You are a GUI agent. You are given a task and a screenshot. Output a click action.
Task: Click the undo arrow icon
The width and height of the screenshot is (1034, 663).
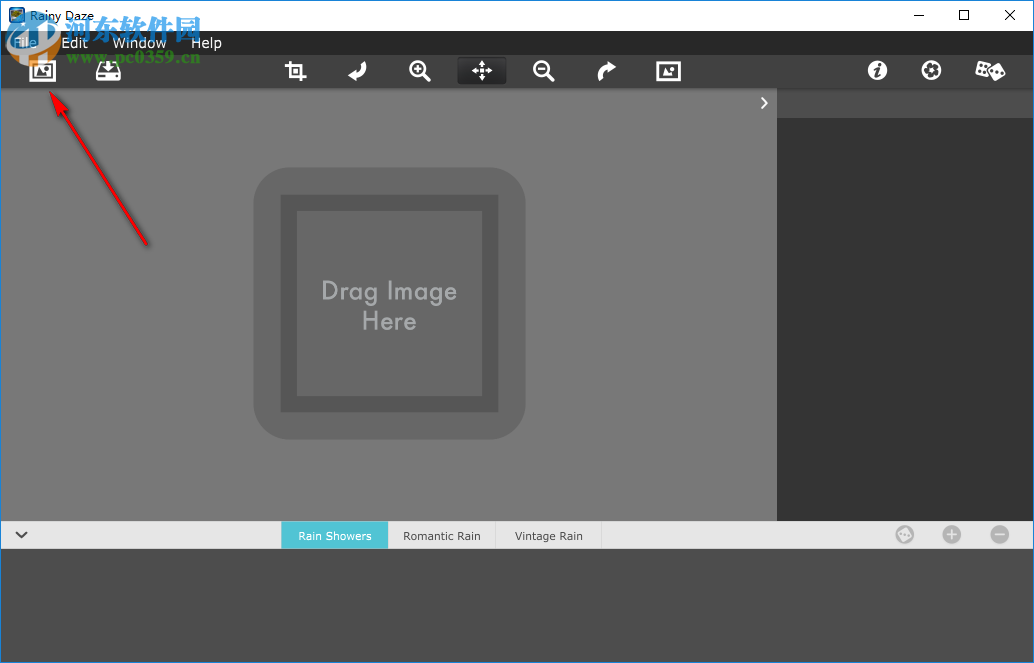point(357,71)
